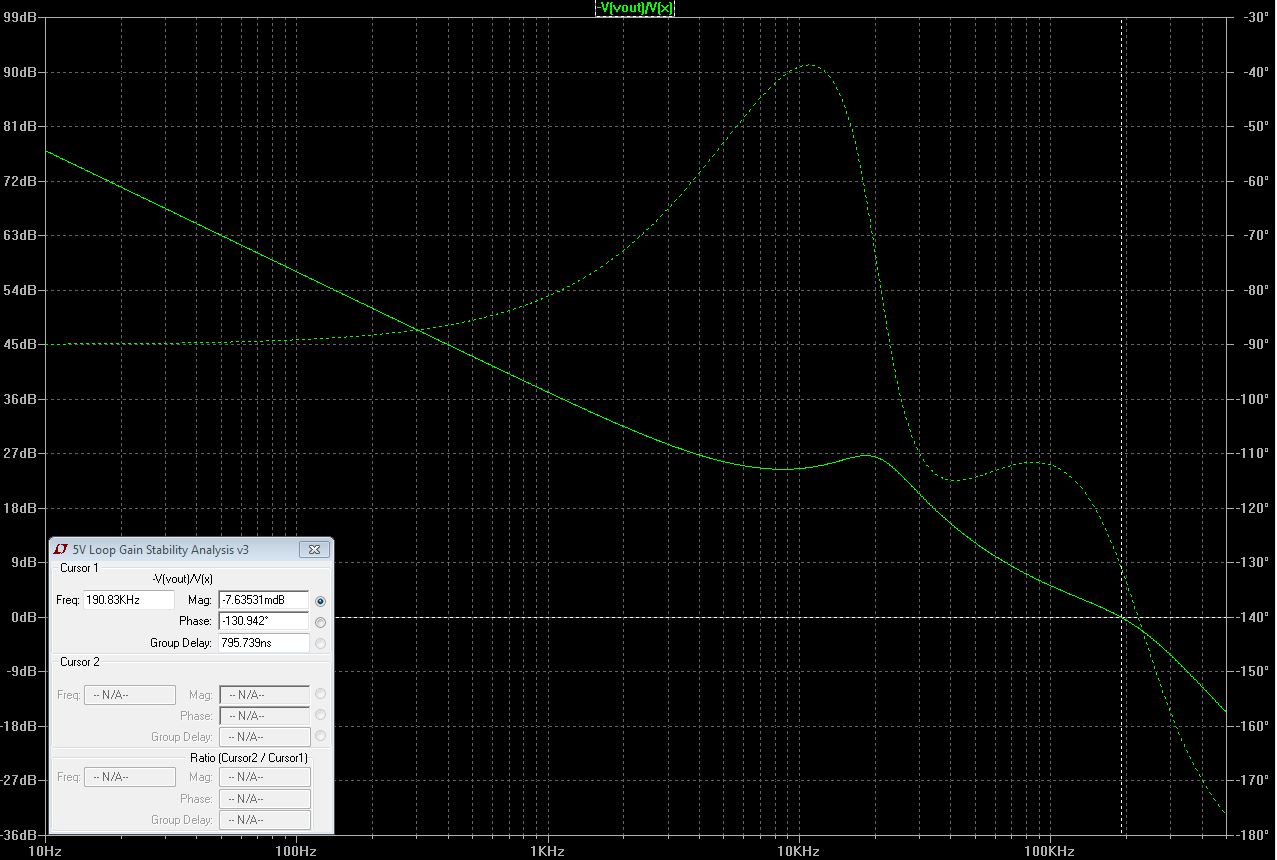Click the -180° right axis label
Image resolution: width=1277 pixels, height=860 pixels.
[x=1255, y=834]
